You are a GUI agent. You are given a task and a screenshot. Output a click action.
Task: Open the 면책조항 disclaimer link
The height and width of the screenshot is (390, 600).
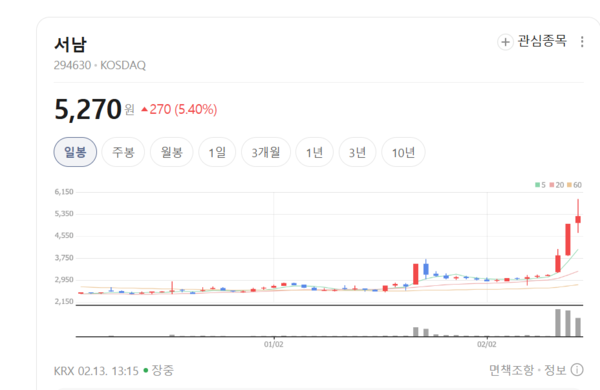(511, 370)
